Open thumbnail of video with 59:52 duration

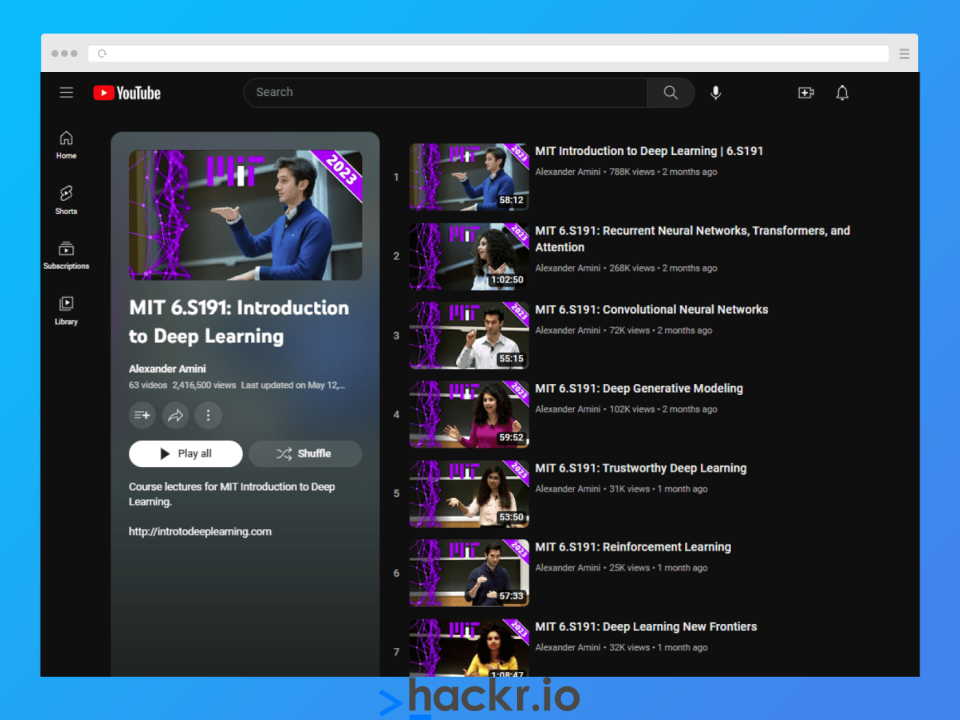point(469,414)
